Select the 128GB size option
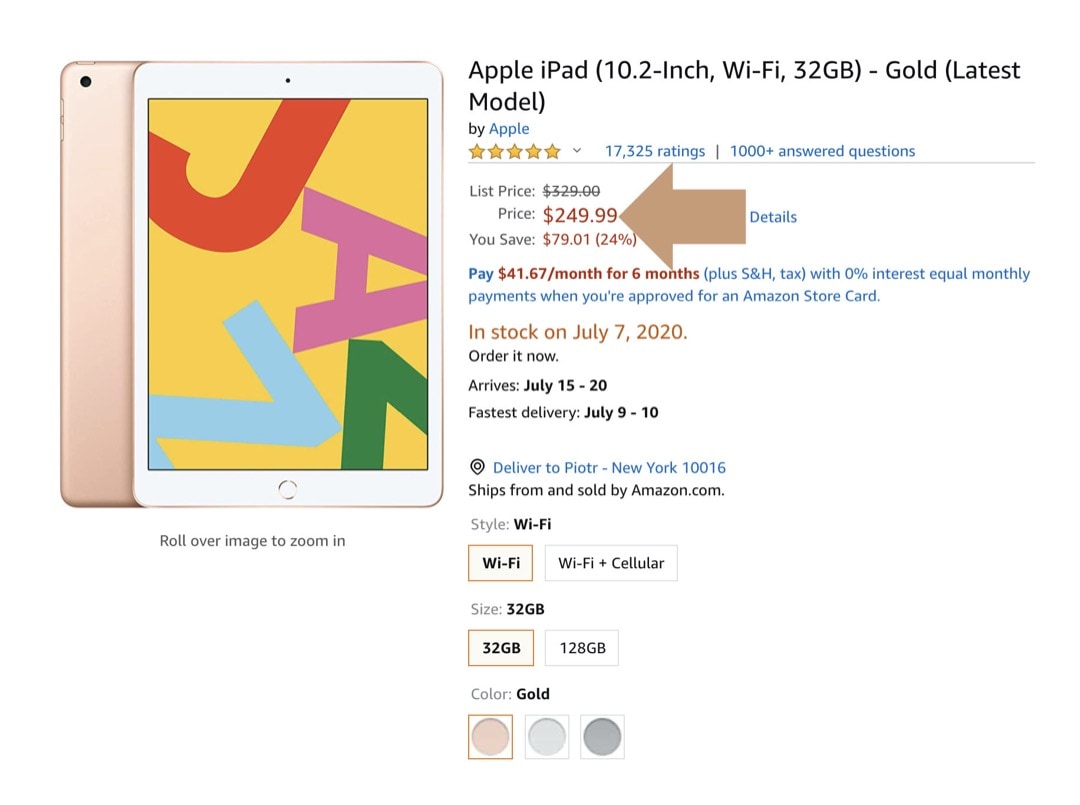Viewport: 1080px width, 805px height. coord(581,648)
